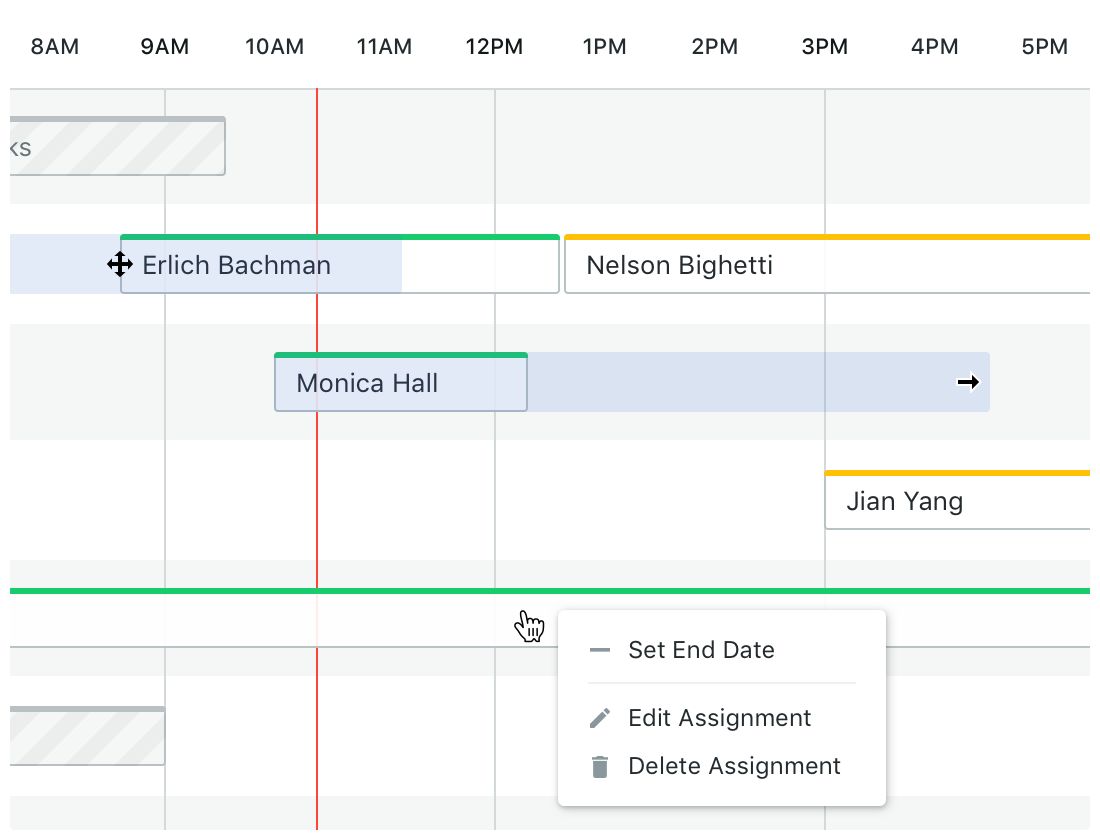The width and height of the screenshot is (1100, 840).
Task: Click the trash icon for Delete Assignment
Action: click(600, 767)
